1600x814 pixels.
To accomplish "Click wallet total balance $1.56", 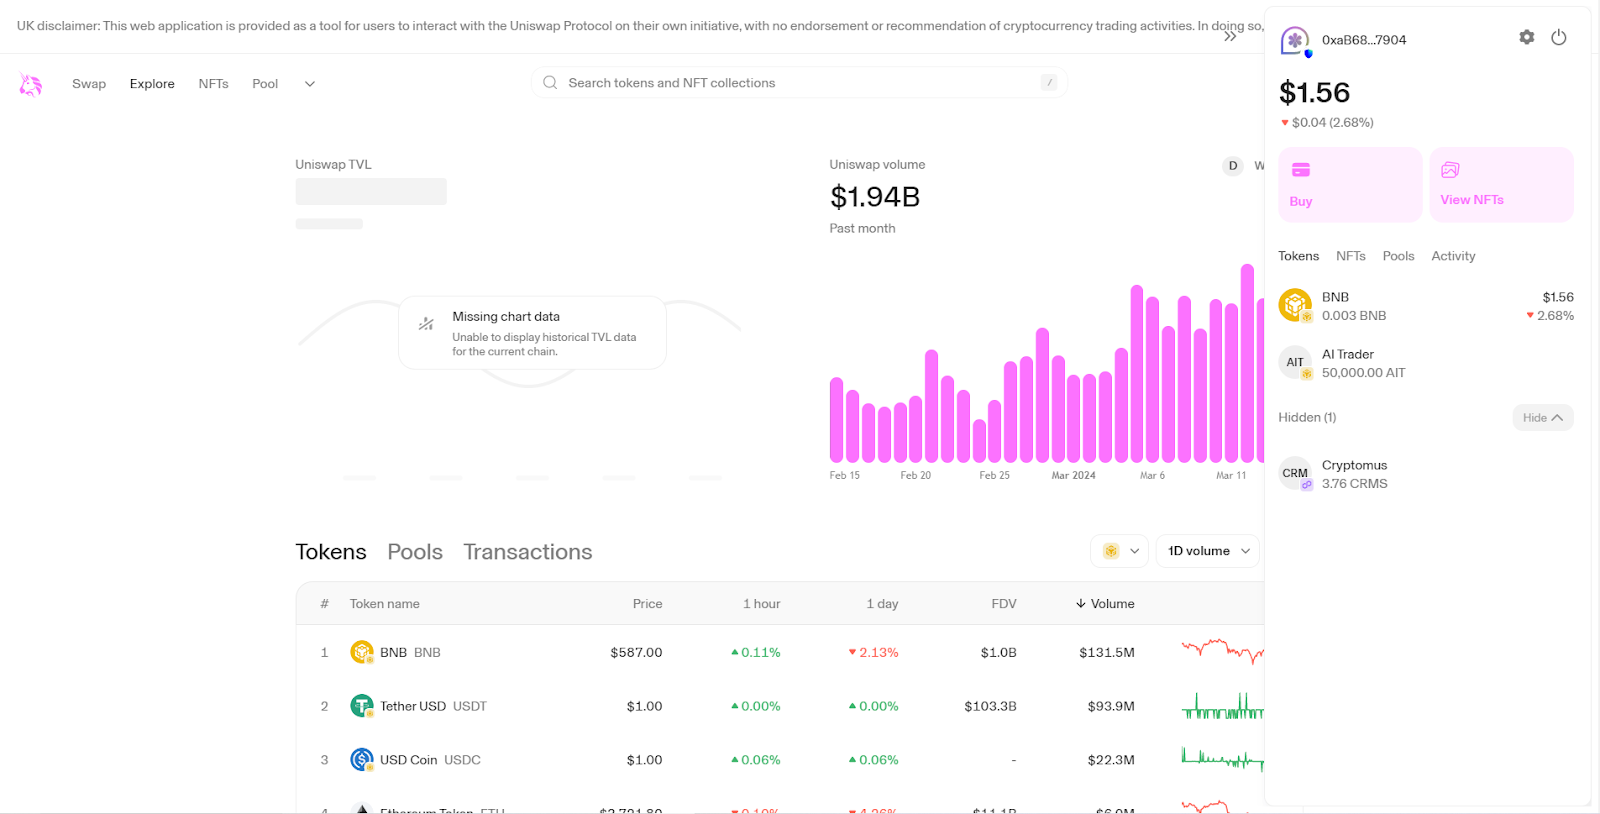I will (1314, 93).
